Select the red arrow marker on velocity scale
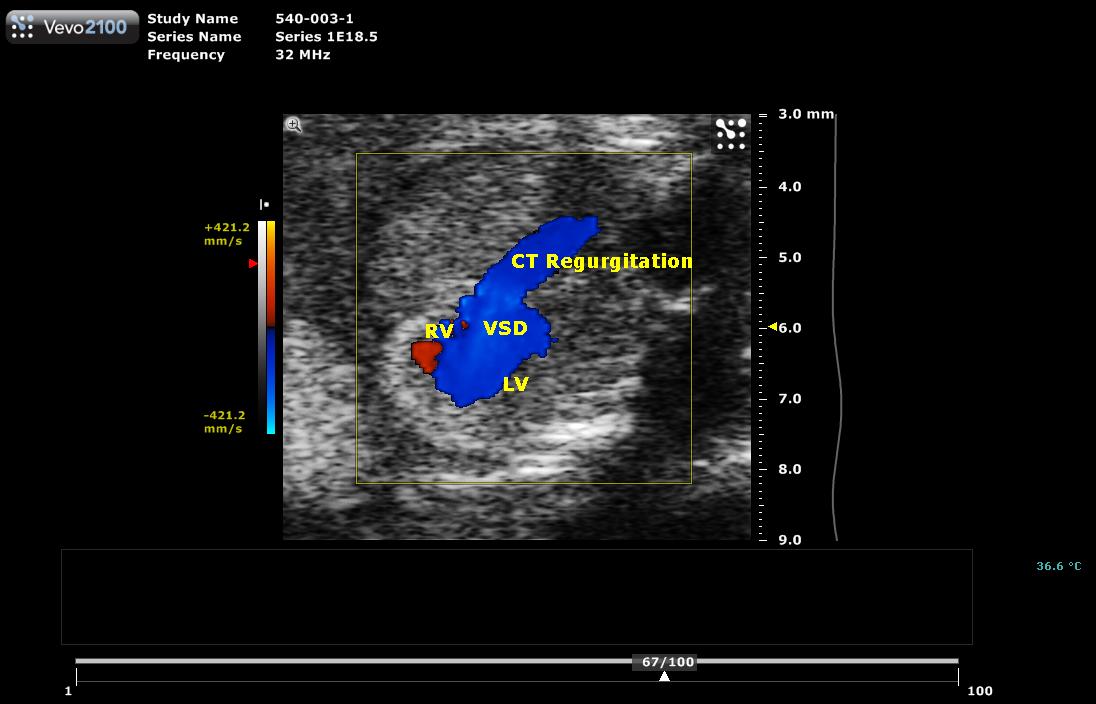 [253, 264]
